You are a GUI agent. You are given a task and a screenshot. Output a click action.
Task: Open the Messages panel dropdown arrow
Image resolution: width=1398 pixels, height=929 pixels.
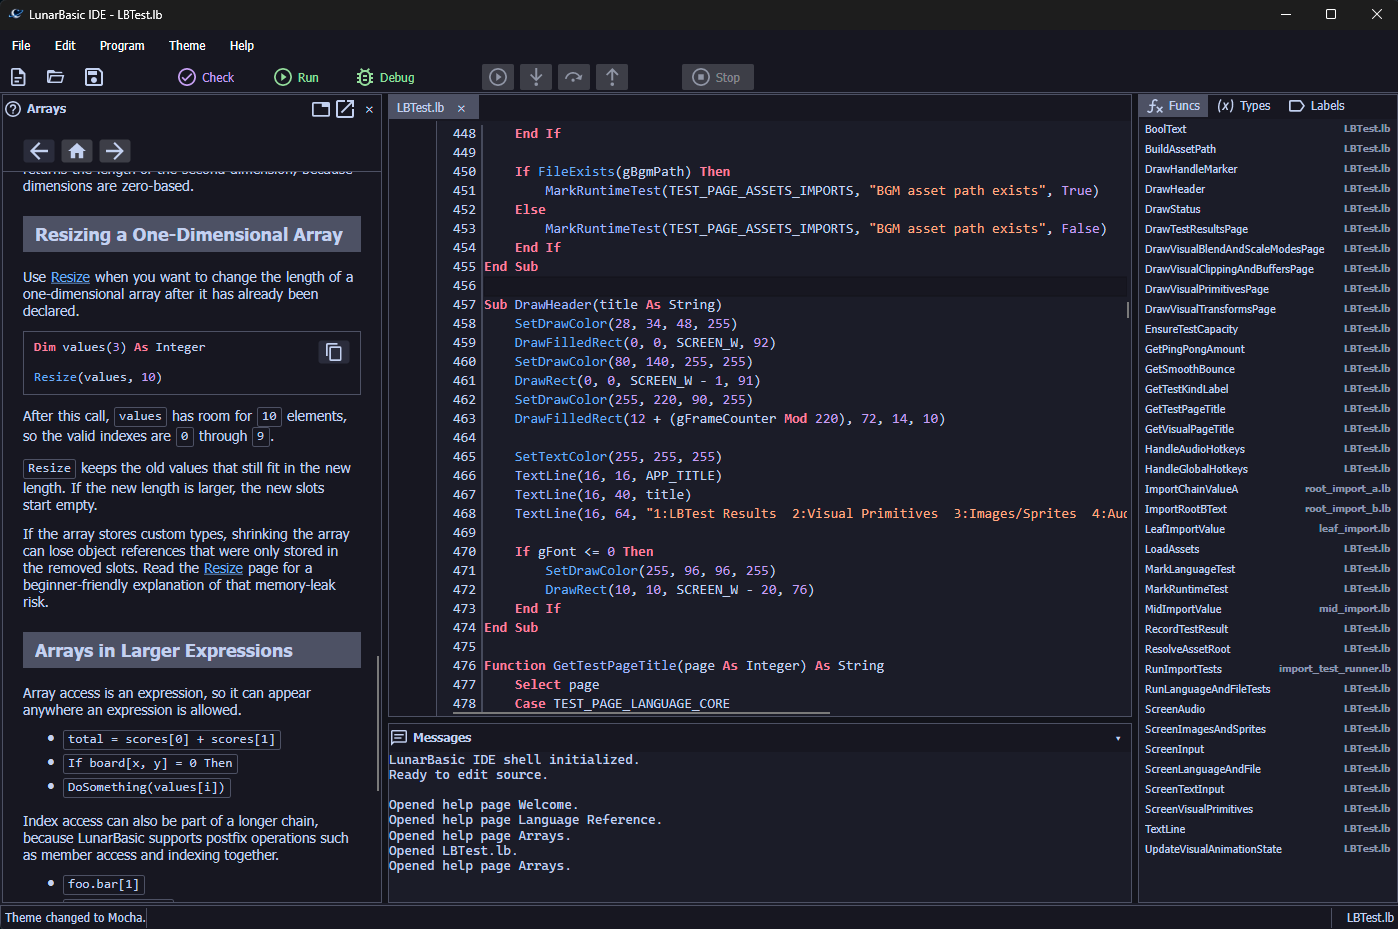point(1119,737)
